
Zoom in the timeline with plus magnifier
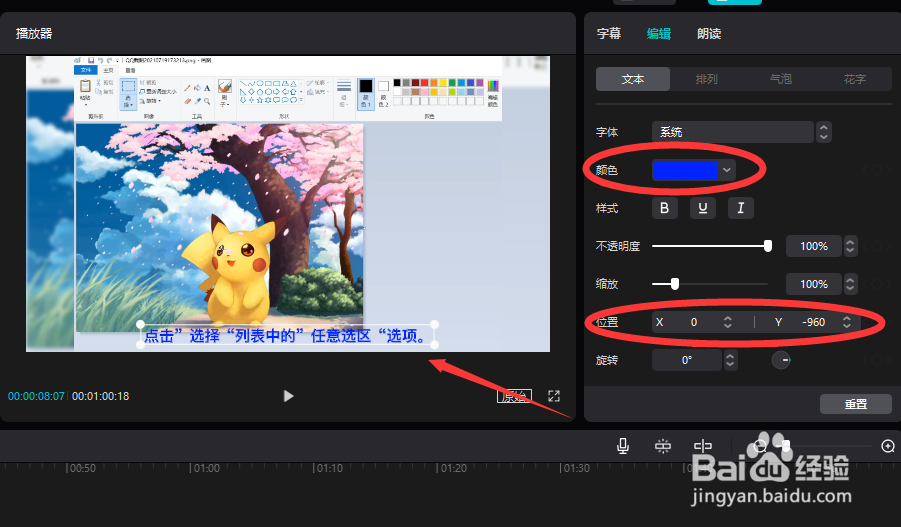tap(888, 446)
